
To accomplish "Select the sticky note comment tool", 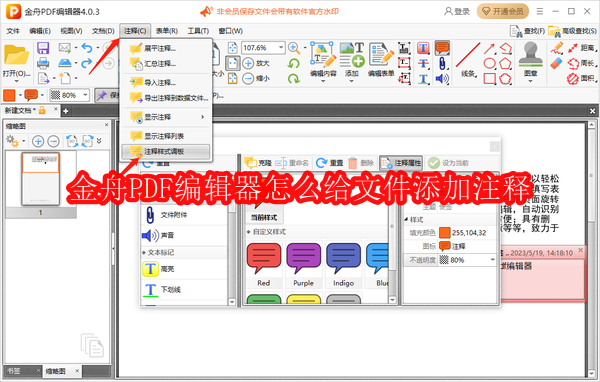I will (442, 48).
